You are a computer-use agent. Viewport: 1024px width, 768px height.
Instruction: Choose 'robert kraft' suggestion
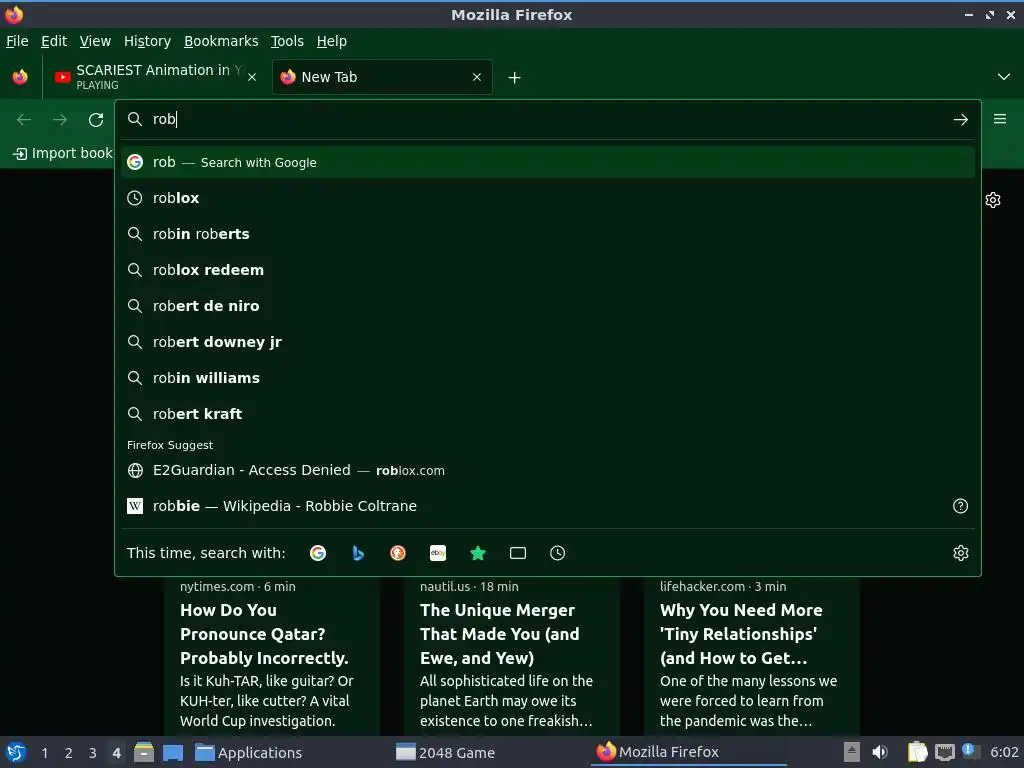click(x=547, y=413)
